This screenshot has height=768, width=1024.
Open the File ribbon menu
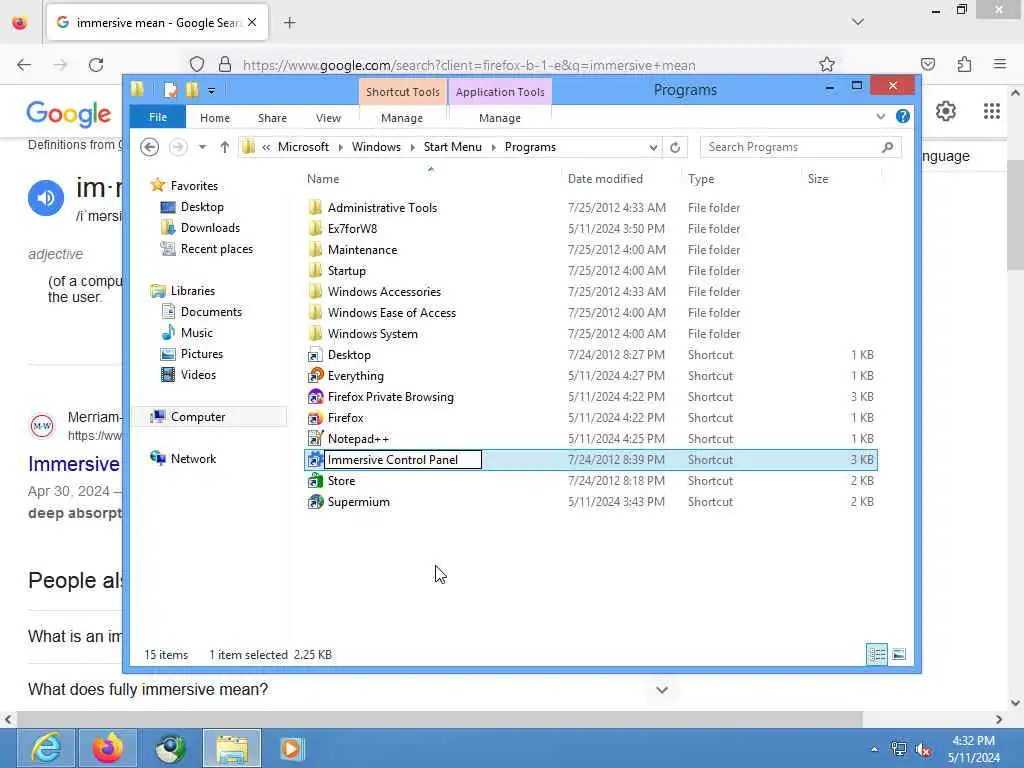coord(158,117)
